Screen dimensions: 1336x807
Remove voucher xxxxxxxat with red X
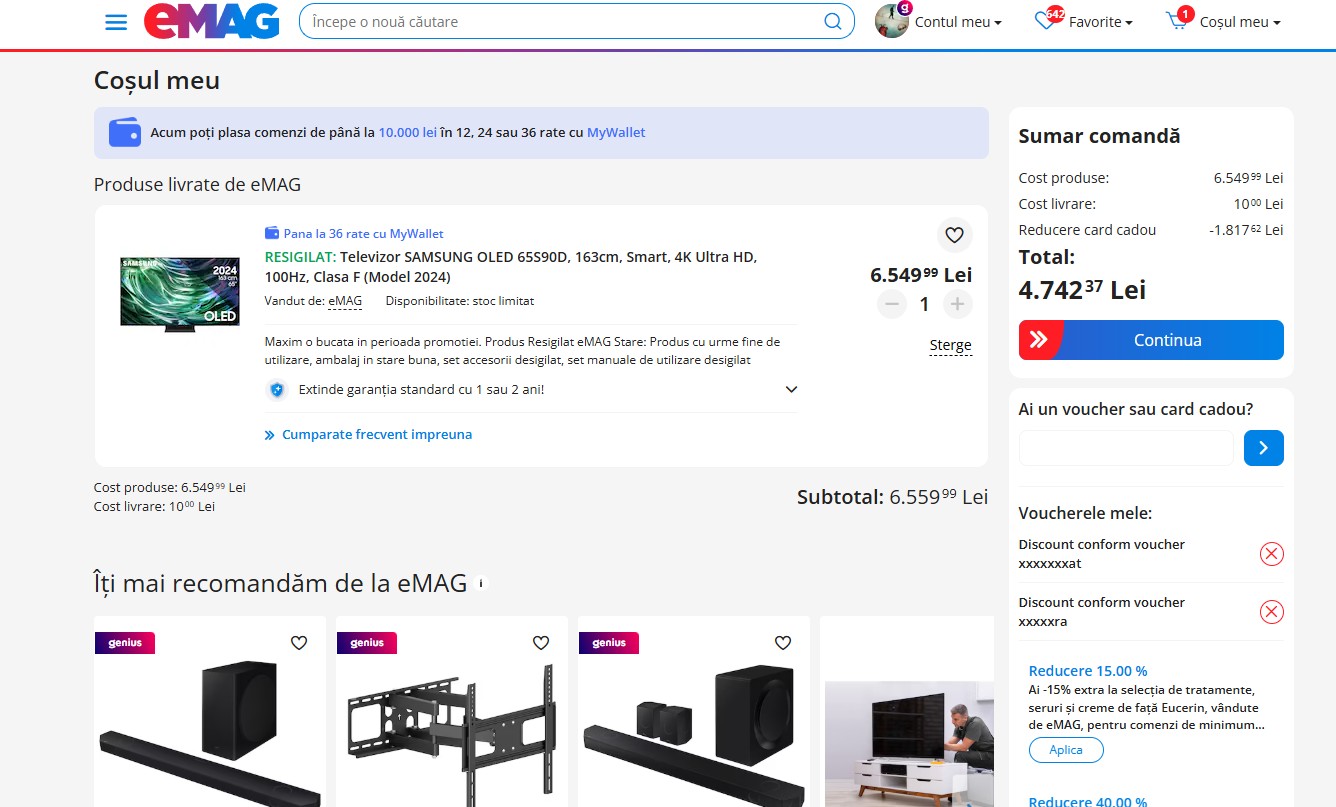pos(1271,554)
